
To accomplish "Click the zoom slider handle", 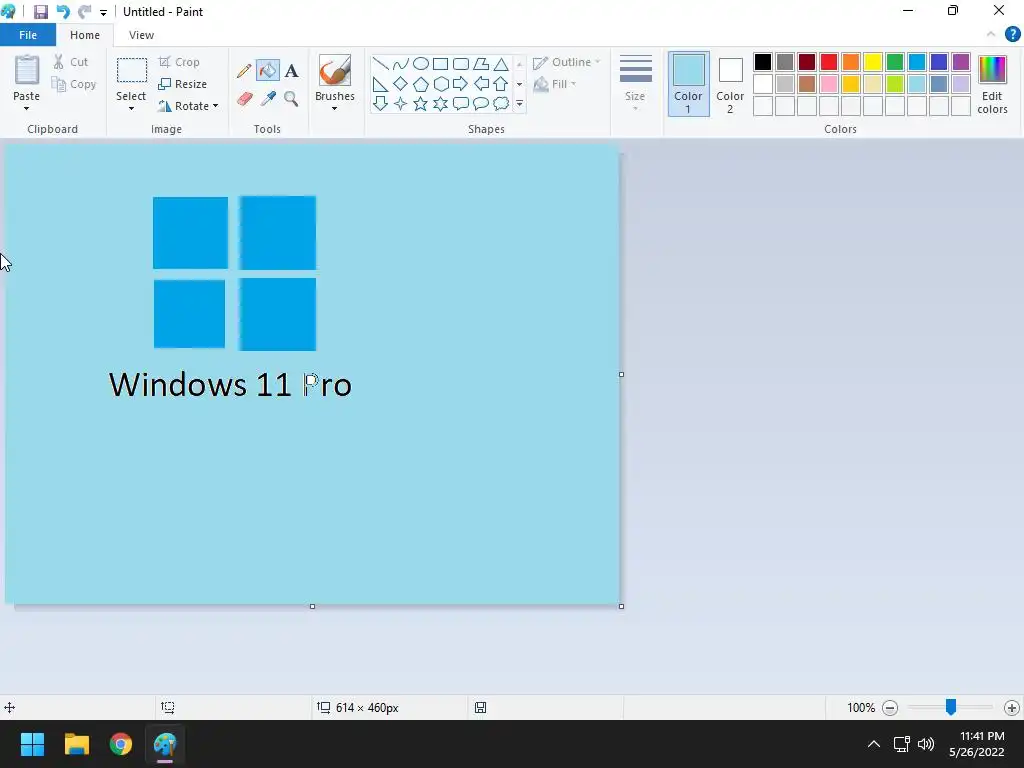I will coord(951,707).
